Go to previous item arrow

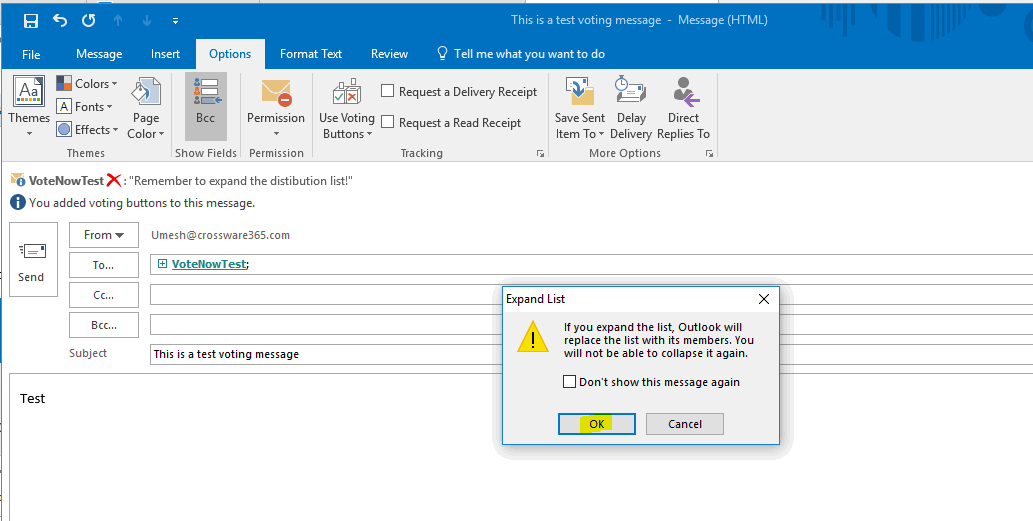pos(118,20)
